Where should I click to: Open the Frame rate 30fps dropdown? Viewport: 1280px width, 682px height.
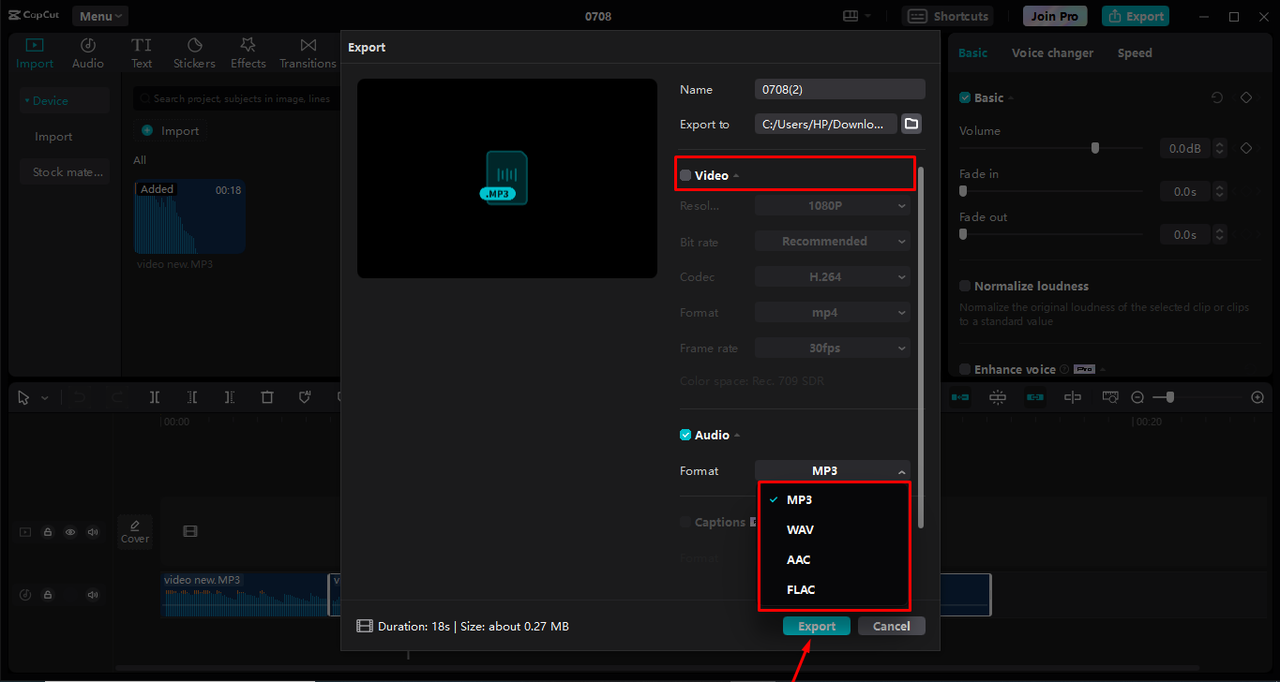833,348
